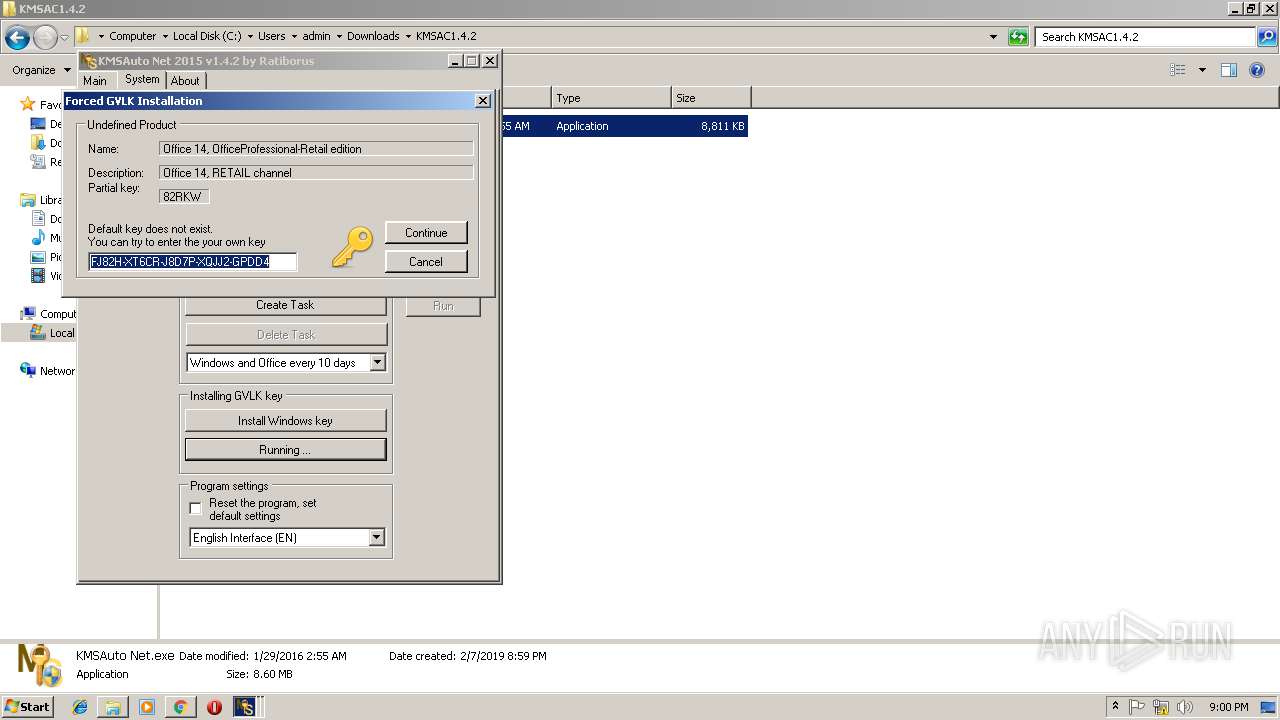Open the volume speaker tray icon

point(1184,707)
